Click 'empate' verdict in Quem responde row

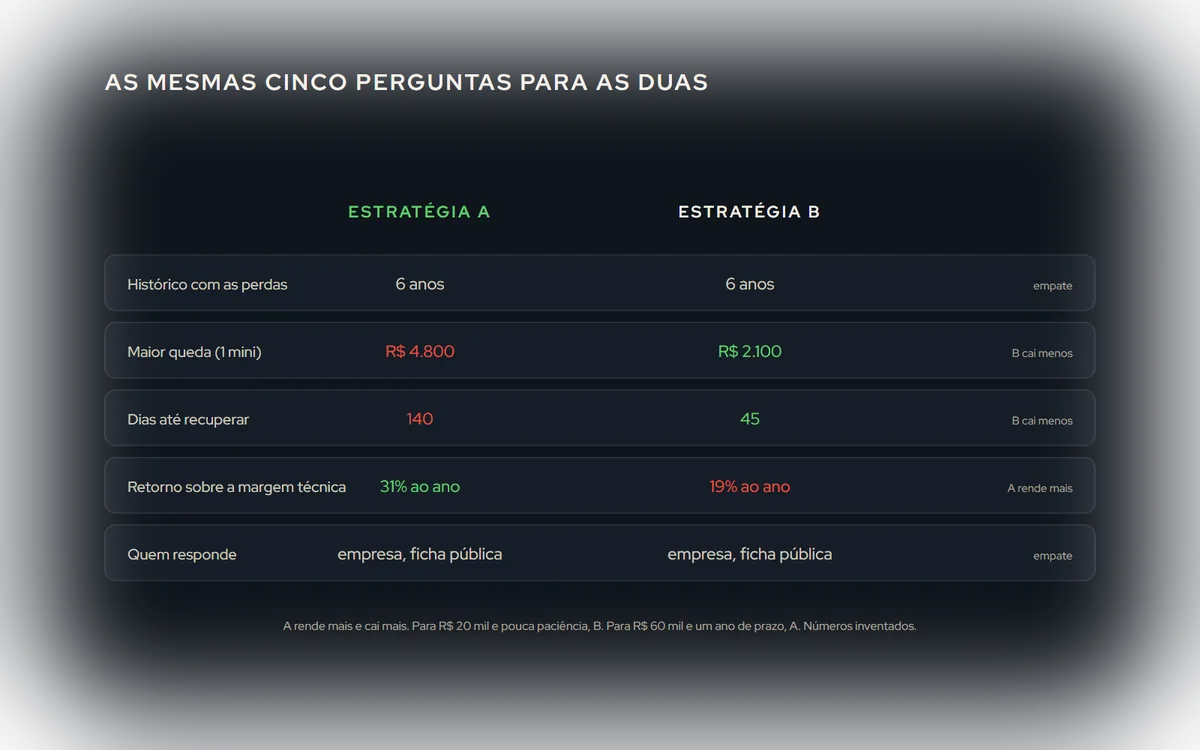[1053, 556]
